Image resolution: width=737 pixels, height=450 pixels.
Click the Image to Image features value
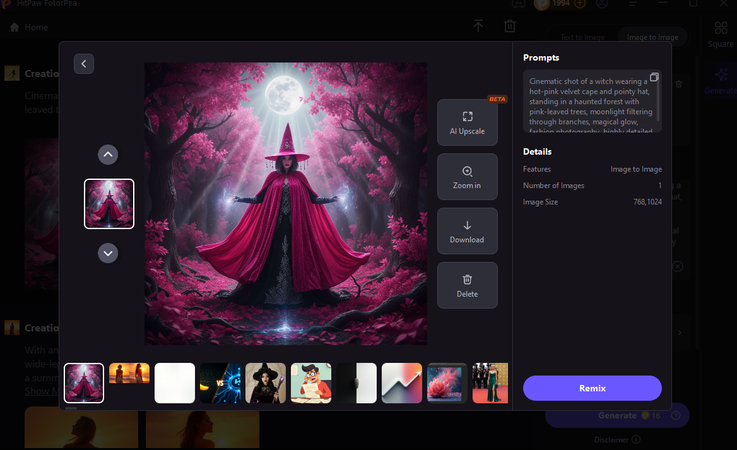tap(636, 169)
